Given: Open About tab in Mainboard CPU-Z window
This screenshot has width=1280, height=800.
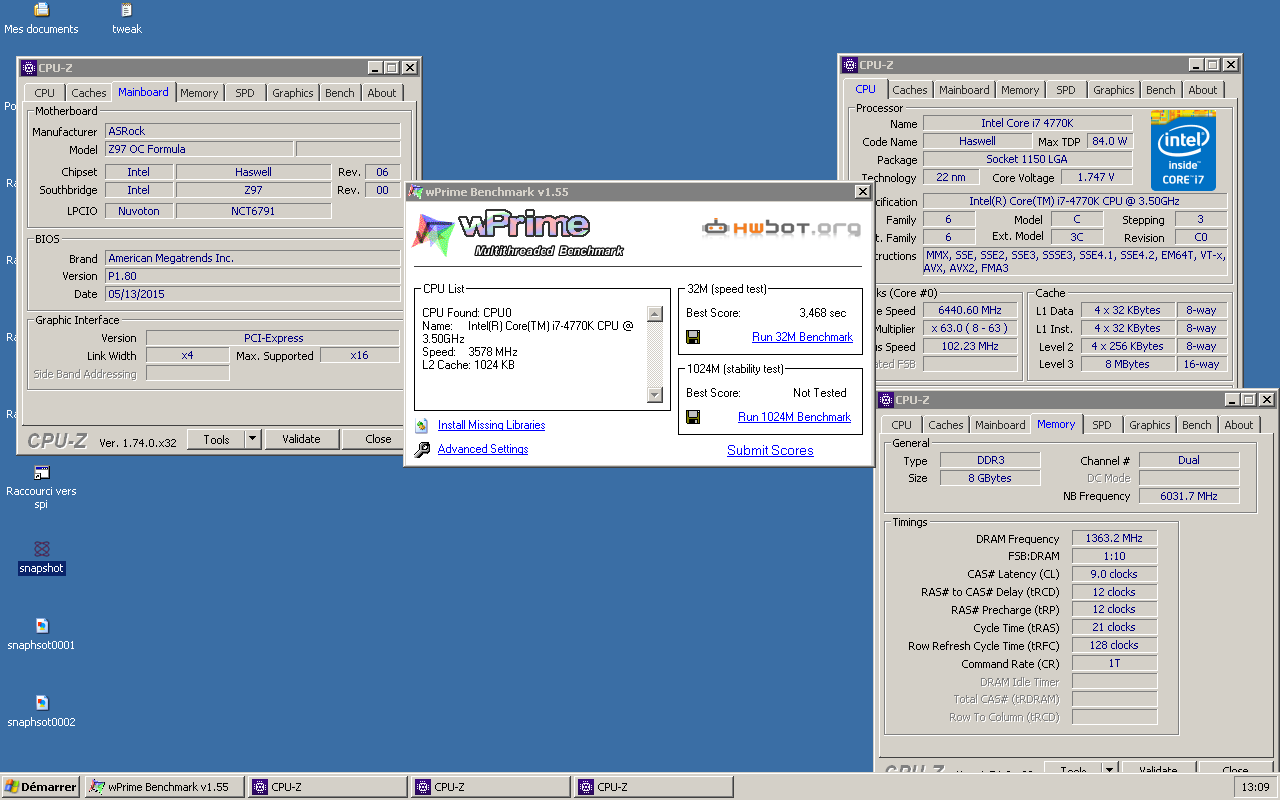Looking at the screenshot, I should pos(382,93).
